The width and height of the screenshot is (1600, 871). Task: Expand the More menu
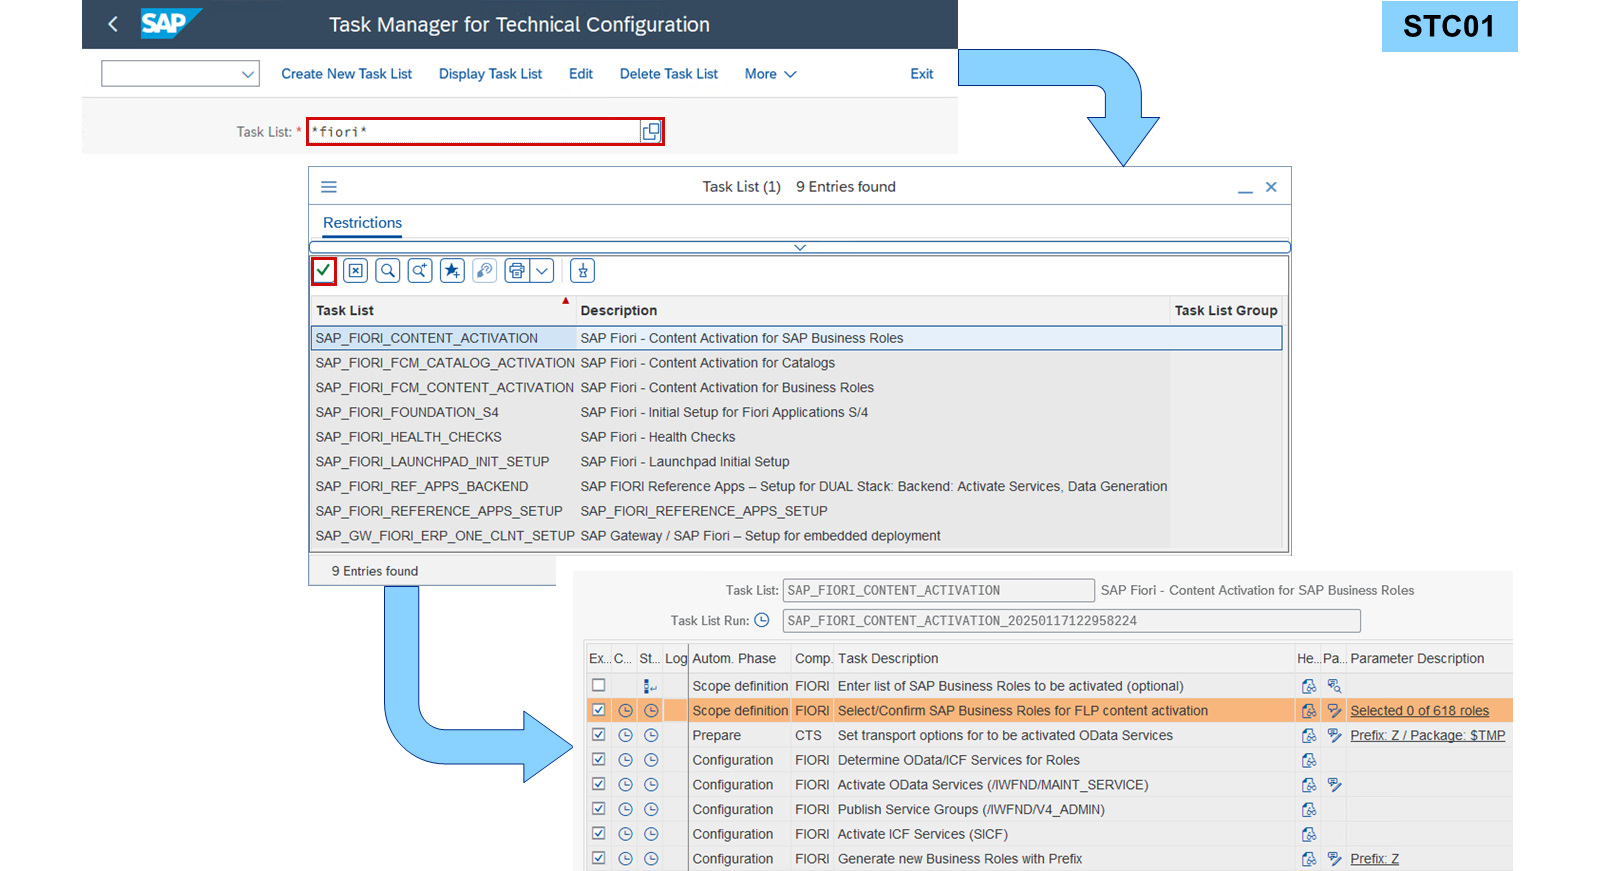[770, 74]
